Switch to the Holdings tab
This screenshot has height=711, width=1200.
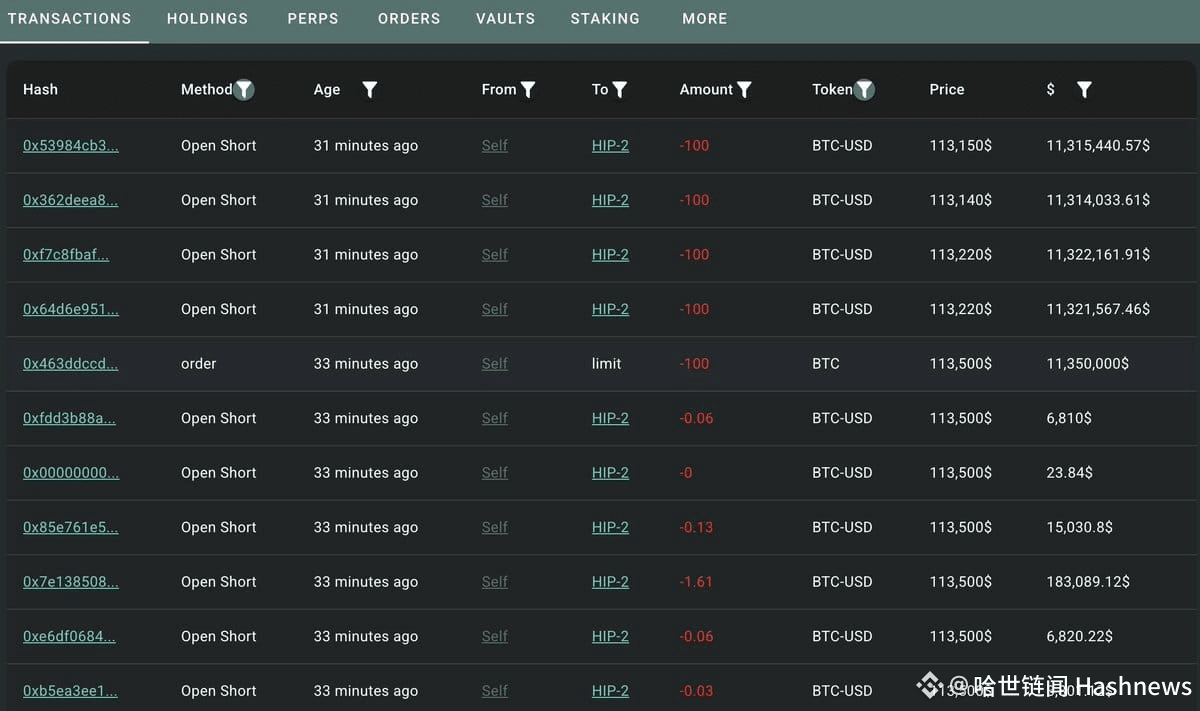point(207,19)
